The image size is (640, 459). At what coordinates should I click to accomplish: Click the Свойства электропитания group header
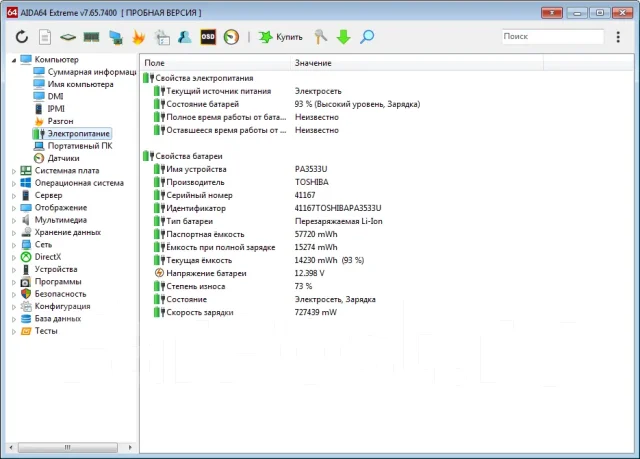point(198,78)
